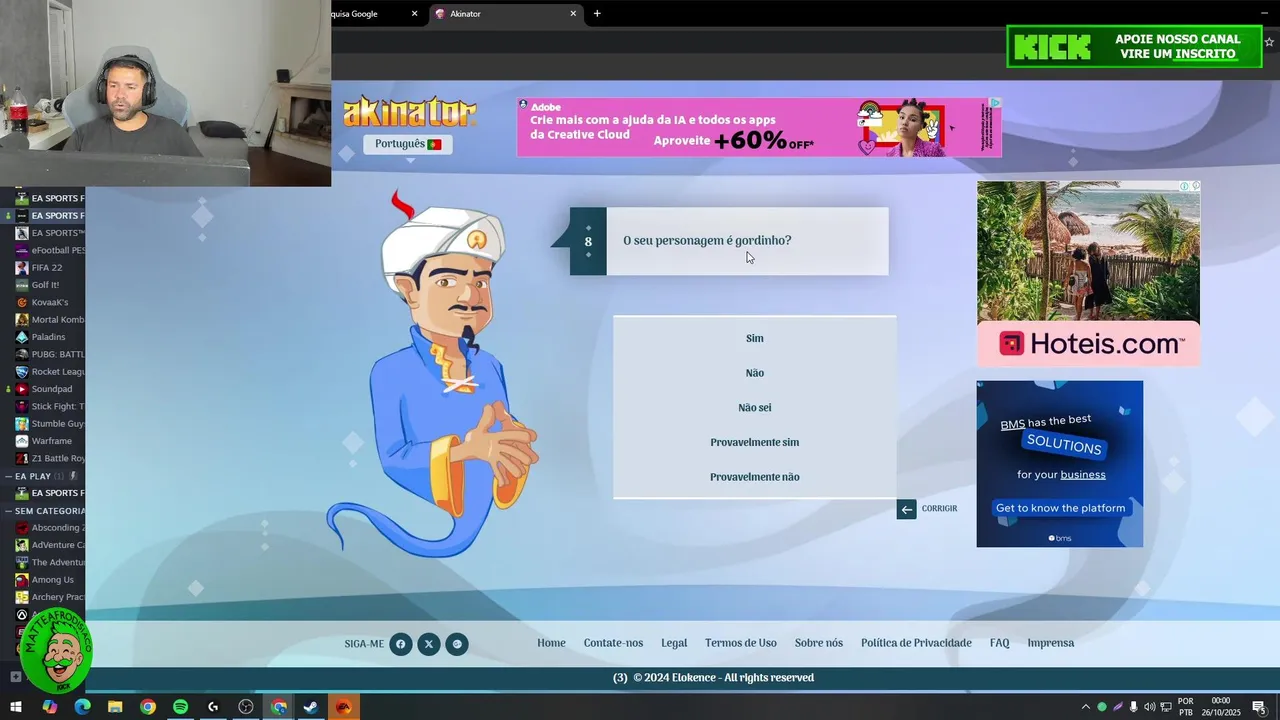Open the third social icon beside X
This screenshot has width=1280, height=720.
pyautogui.click(x=457, y=644)
